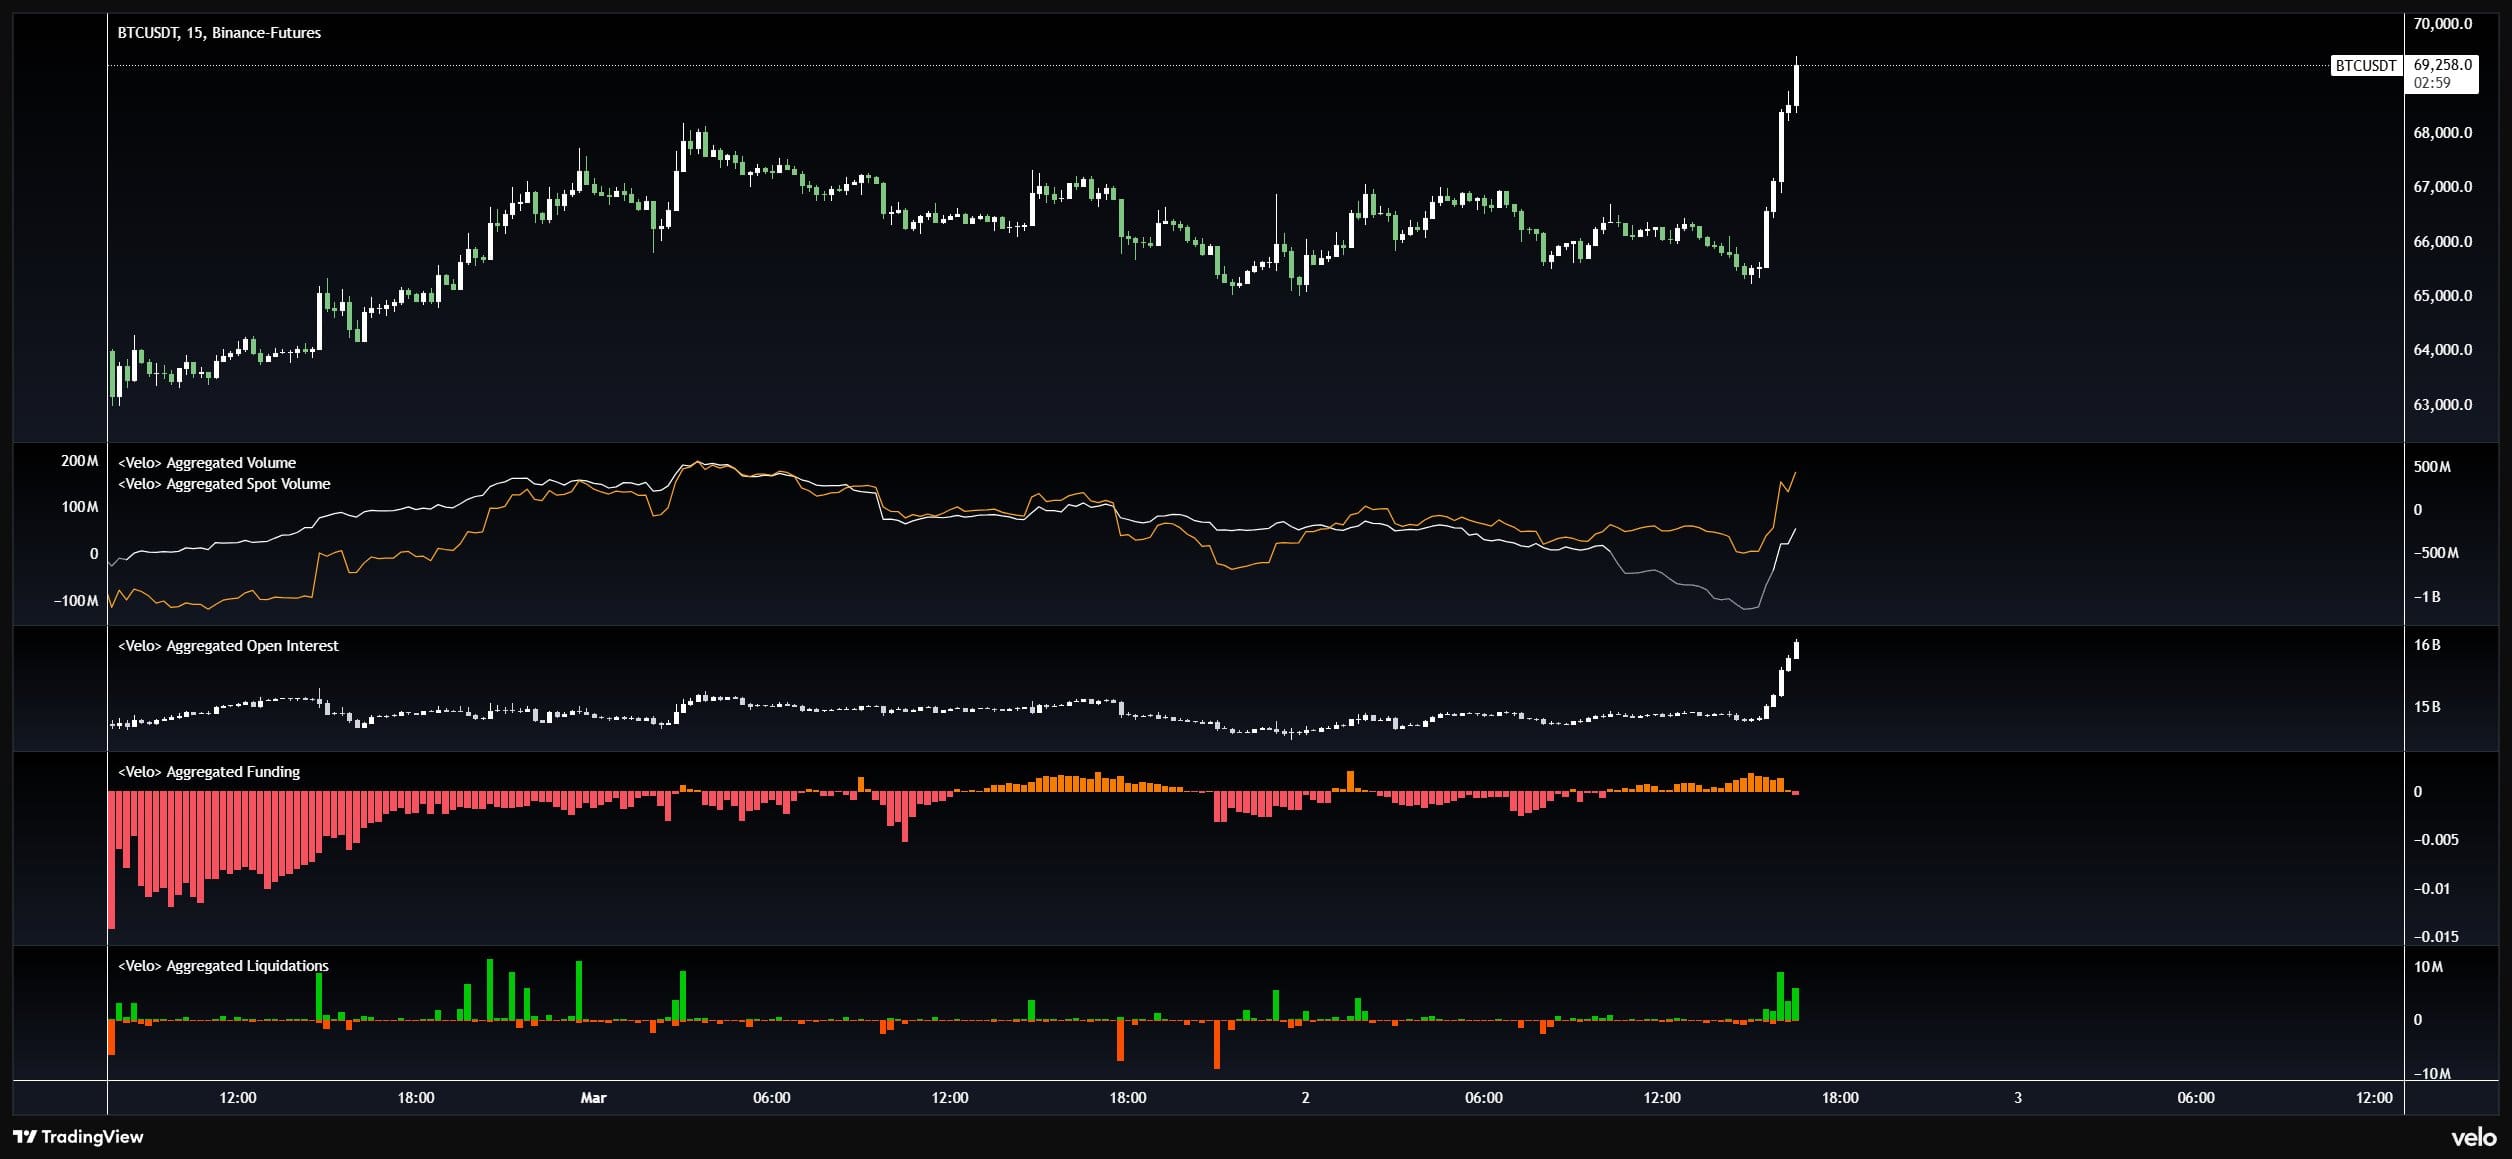The image size is (2512, 1159).
Task: Click the Aggregated Volume indicator label
Action: pos(207,463)
